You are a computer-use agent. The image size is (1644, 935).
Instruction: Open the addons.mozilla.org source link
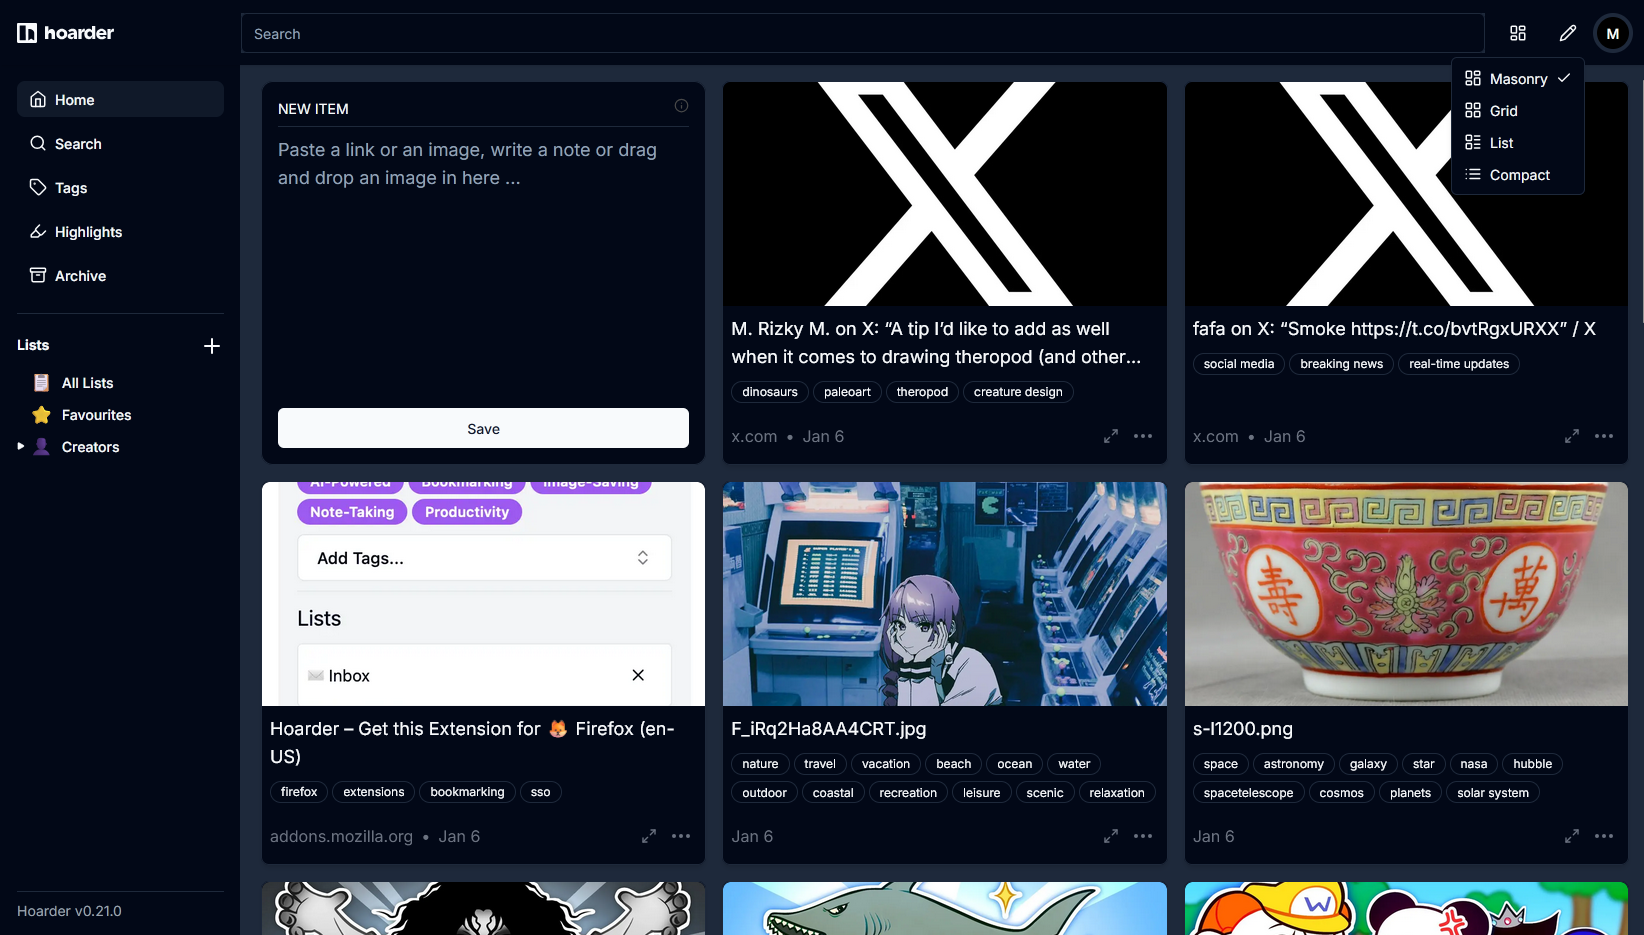(341, 836)
